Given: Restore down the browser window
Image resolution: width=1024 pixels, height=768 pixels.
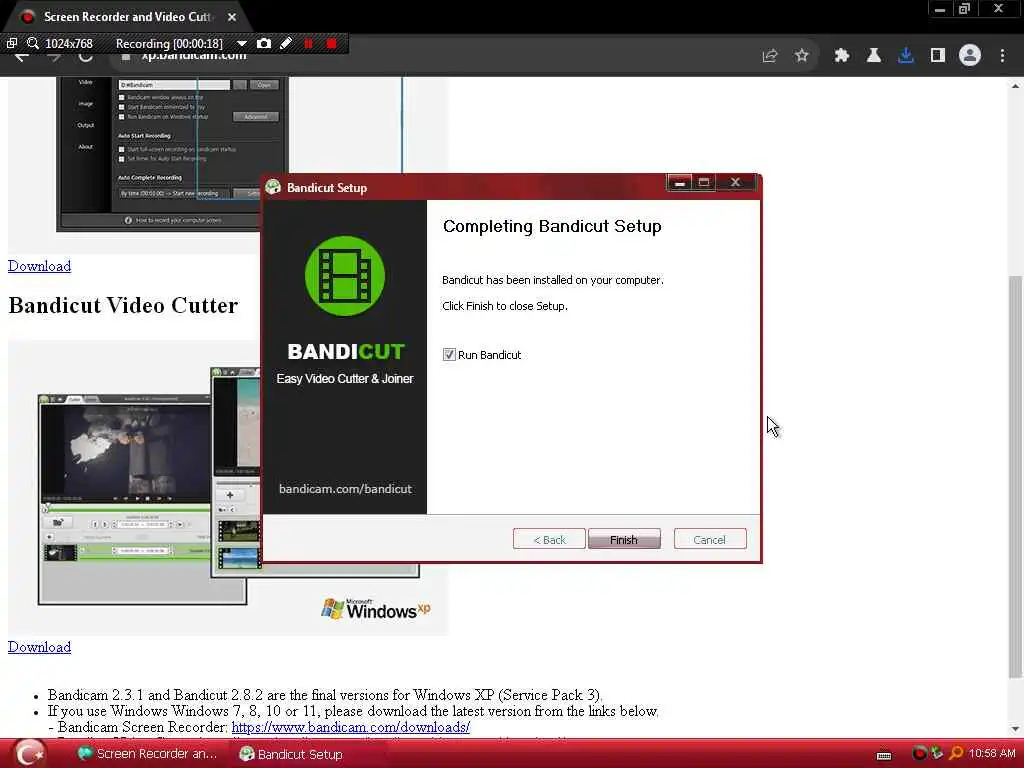Looking at the screenshot, I should click(x=964, y=9).
